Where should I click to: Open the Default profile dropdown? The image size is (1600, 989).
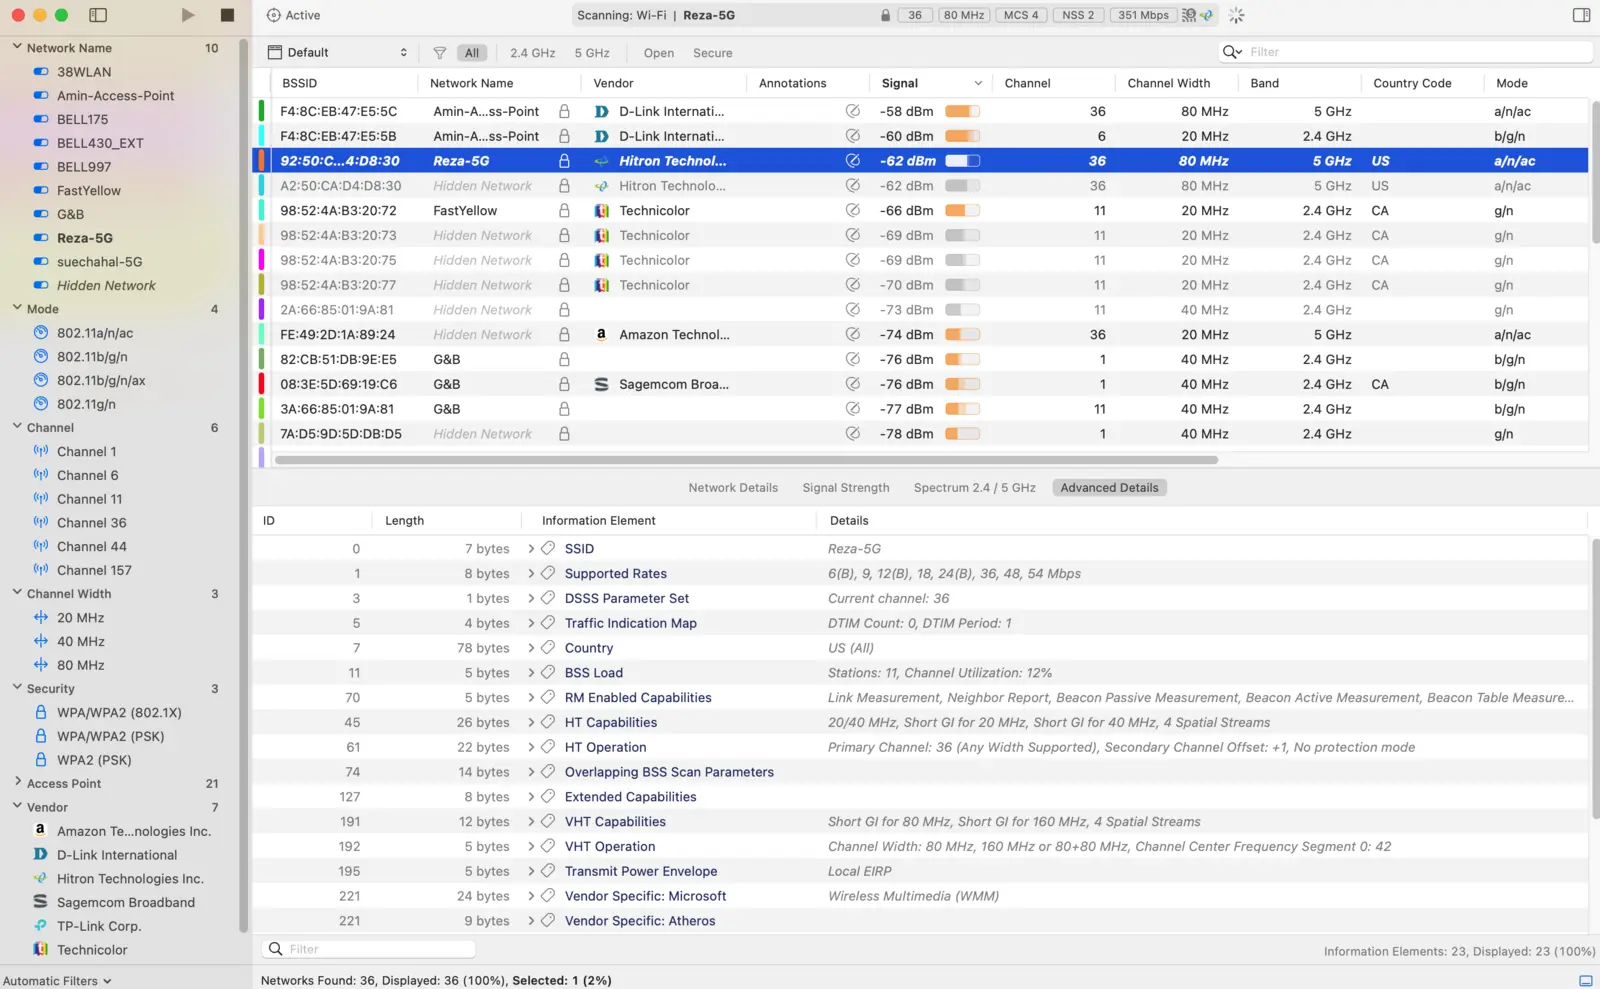coord(338,53)
